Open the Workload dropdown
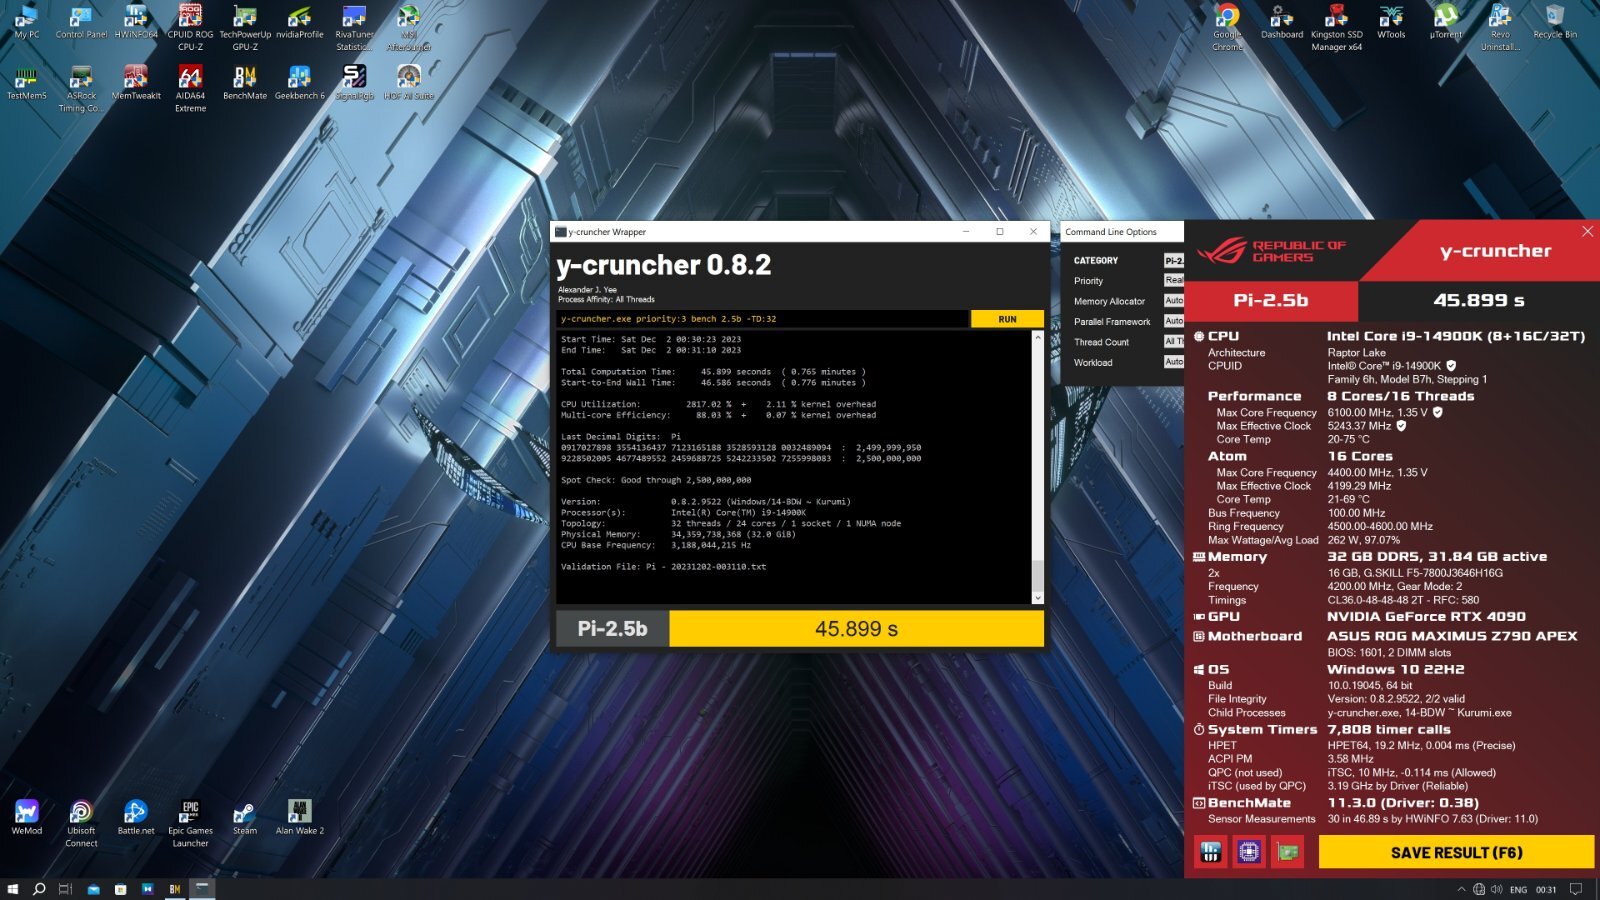The width and height of the screenshot is (1600, 900). point(1174,362)
